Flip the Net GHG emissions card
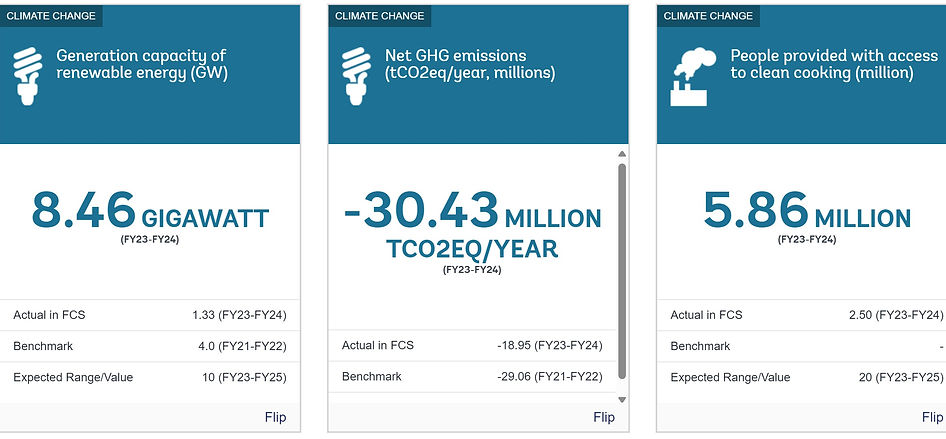The height and width of the screenshot is (439, 946). coord(604,417)
